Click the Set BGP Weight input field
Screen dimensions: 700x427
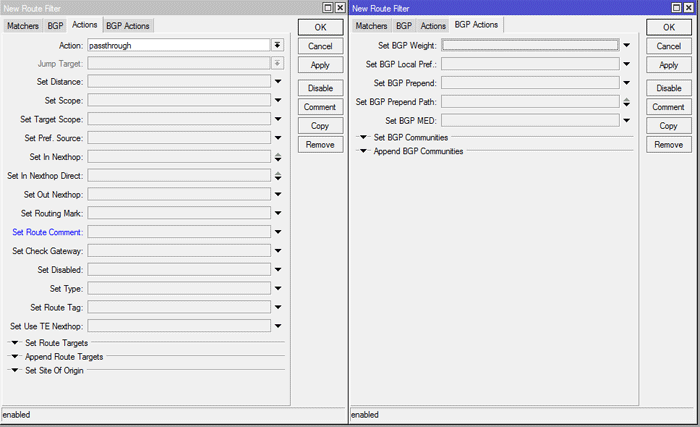click(530, 45)
